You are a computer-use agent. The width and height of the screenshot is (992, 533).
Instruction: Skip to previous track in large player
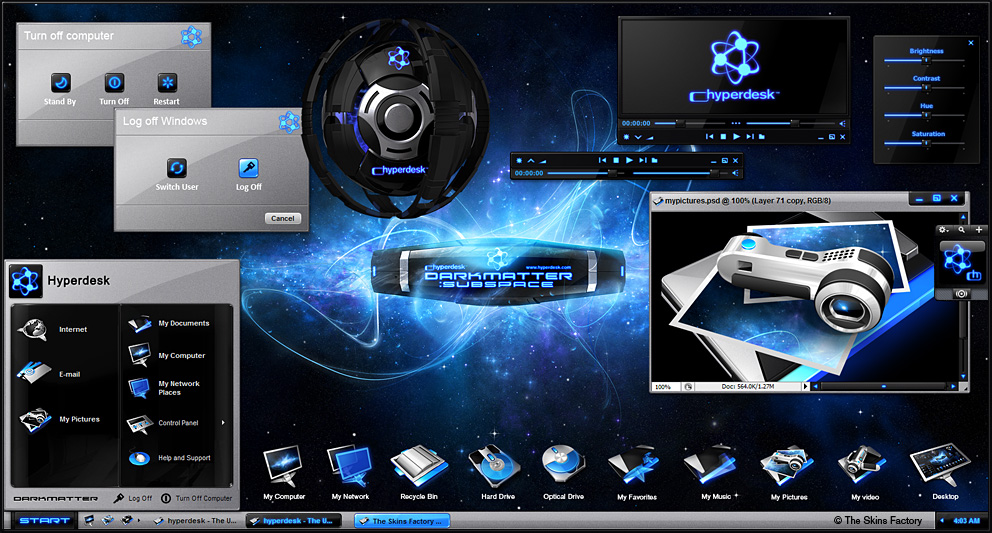tap(709, 136)
